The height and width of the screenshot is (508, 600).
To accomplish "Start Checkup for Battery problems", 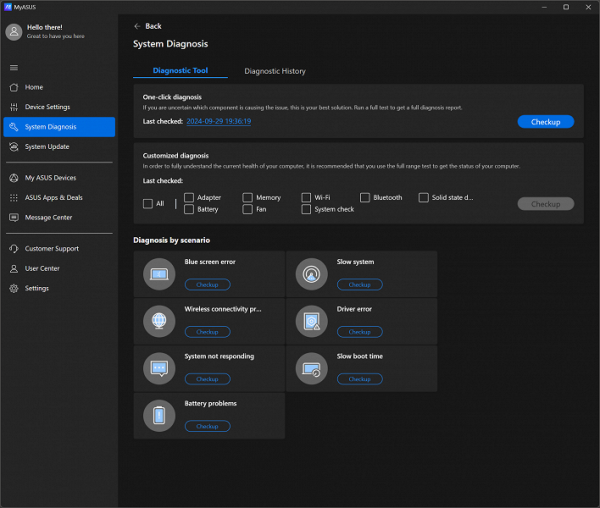I will tap(207, 426).
